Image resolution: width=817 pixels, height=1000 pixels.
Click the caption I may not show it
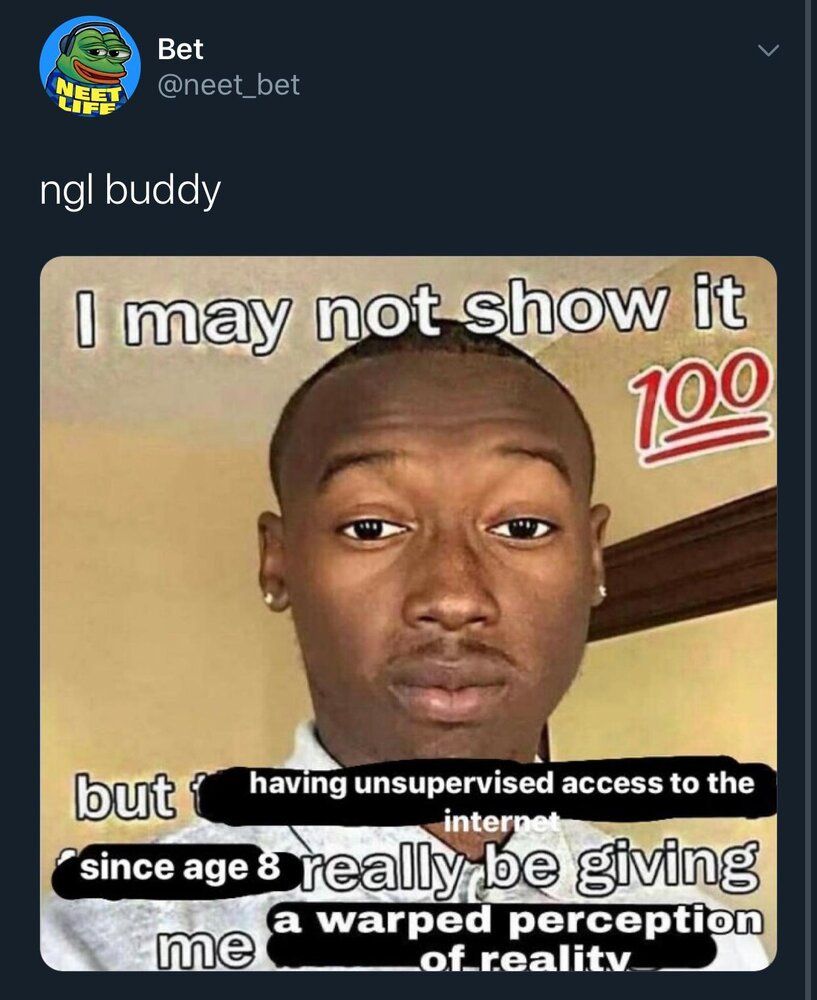pyautogui.click(x=410, y=312)
